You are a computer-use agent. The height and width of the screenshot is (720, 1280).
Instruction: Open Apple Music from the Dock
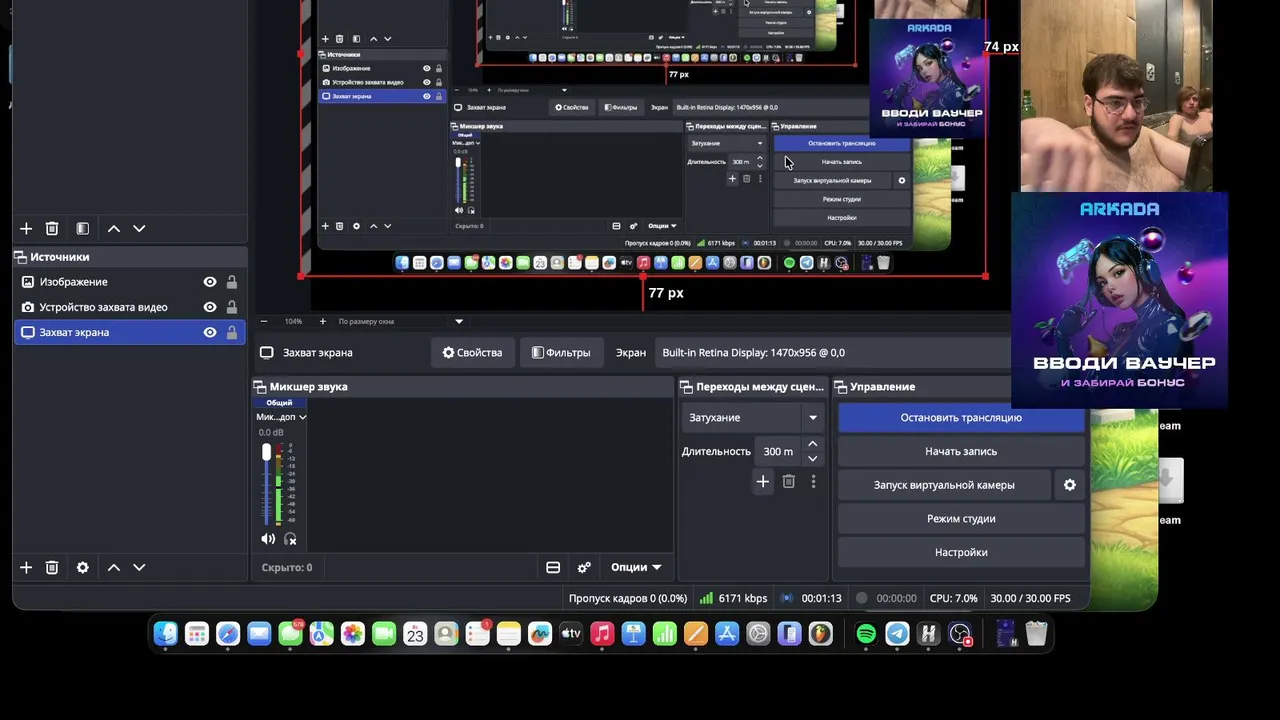[602, 634]
